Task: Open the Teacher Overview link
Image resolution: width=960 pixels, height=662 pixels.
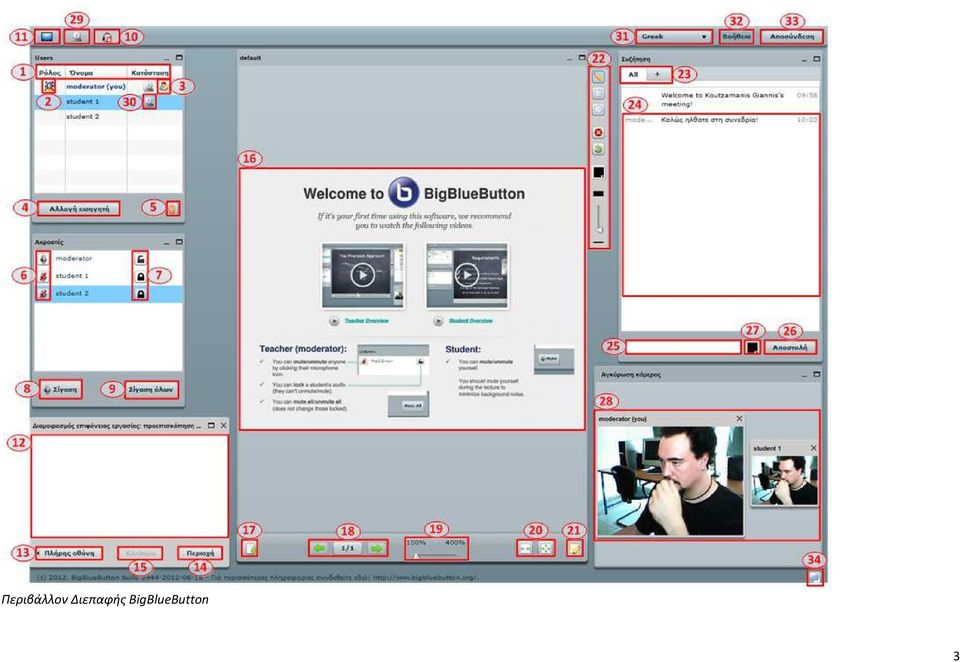Action: pos(367,321)
